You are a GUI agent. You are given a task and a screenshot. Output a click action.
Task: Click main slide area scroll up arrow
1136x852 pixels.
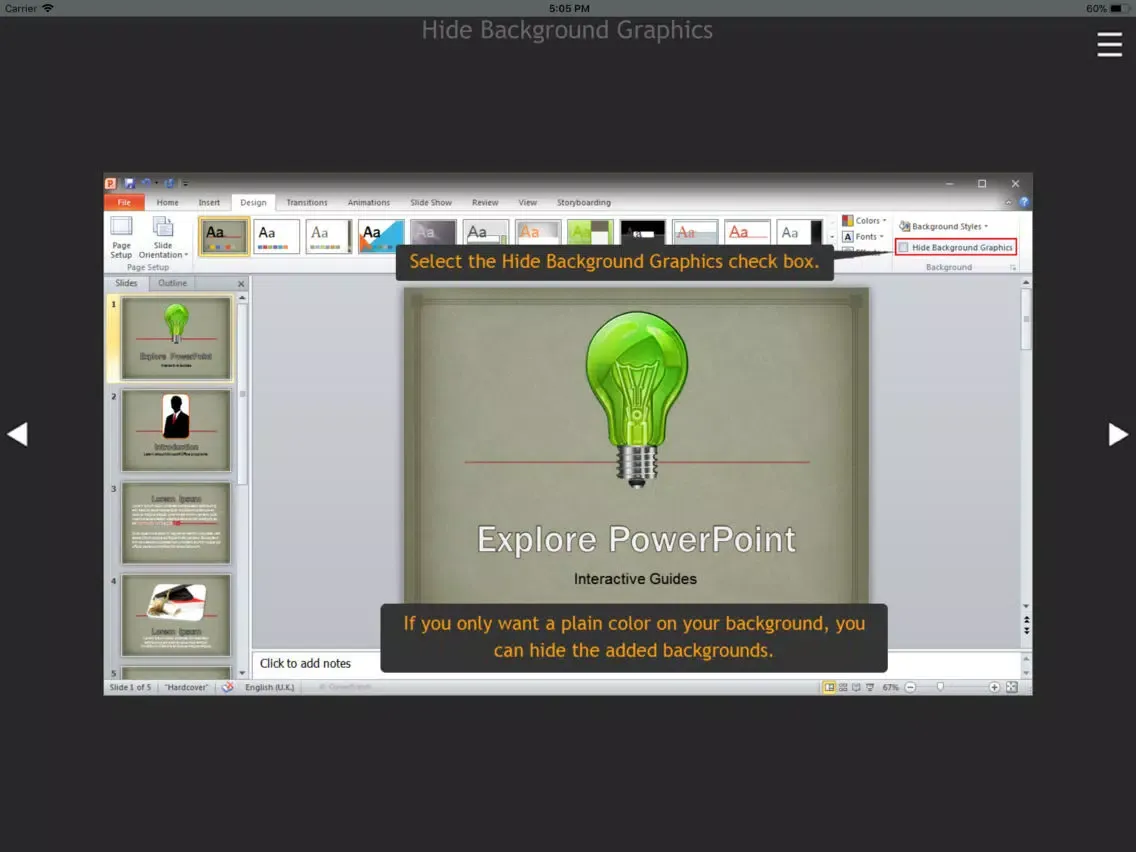coord(1026,283)
